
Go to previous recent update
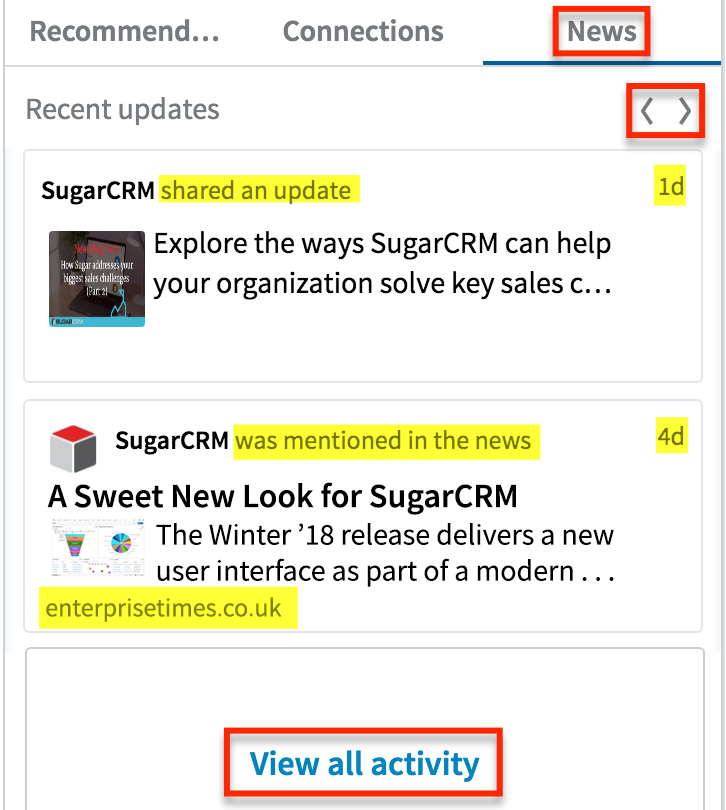point(647,112)
